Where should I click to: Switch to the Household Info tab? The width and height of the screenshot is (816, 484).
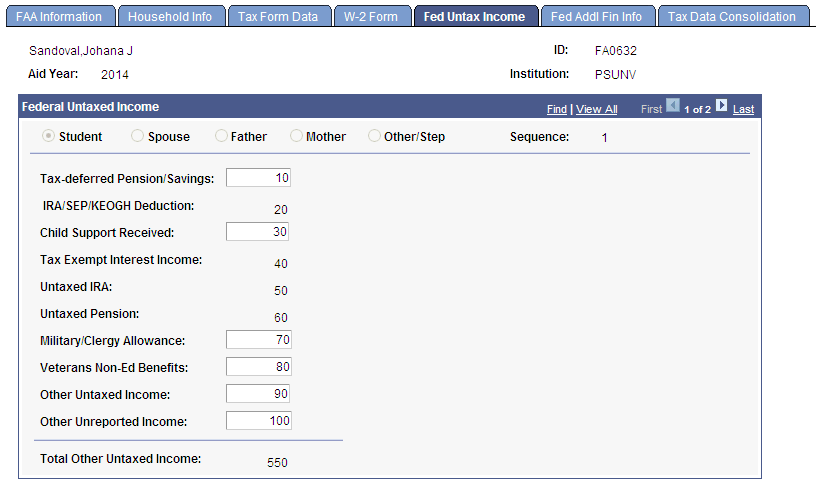pos(170,17)
